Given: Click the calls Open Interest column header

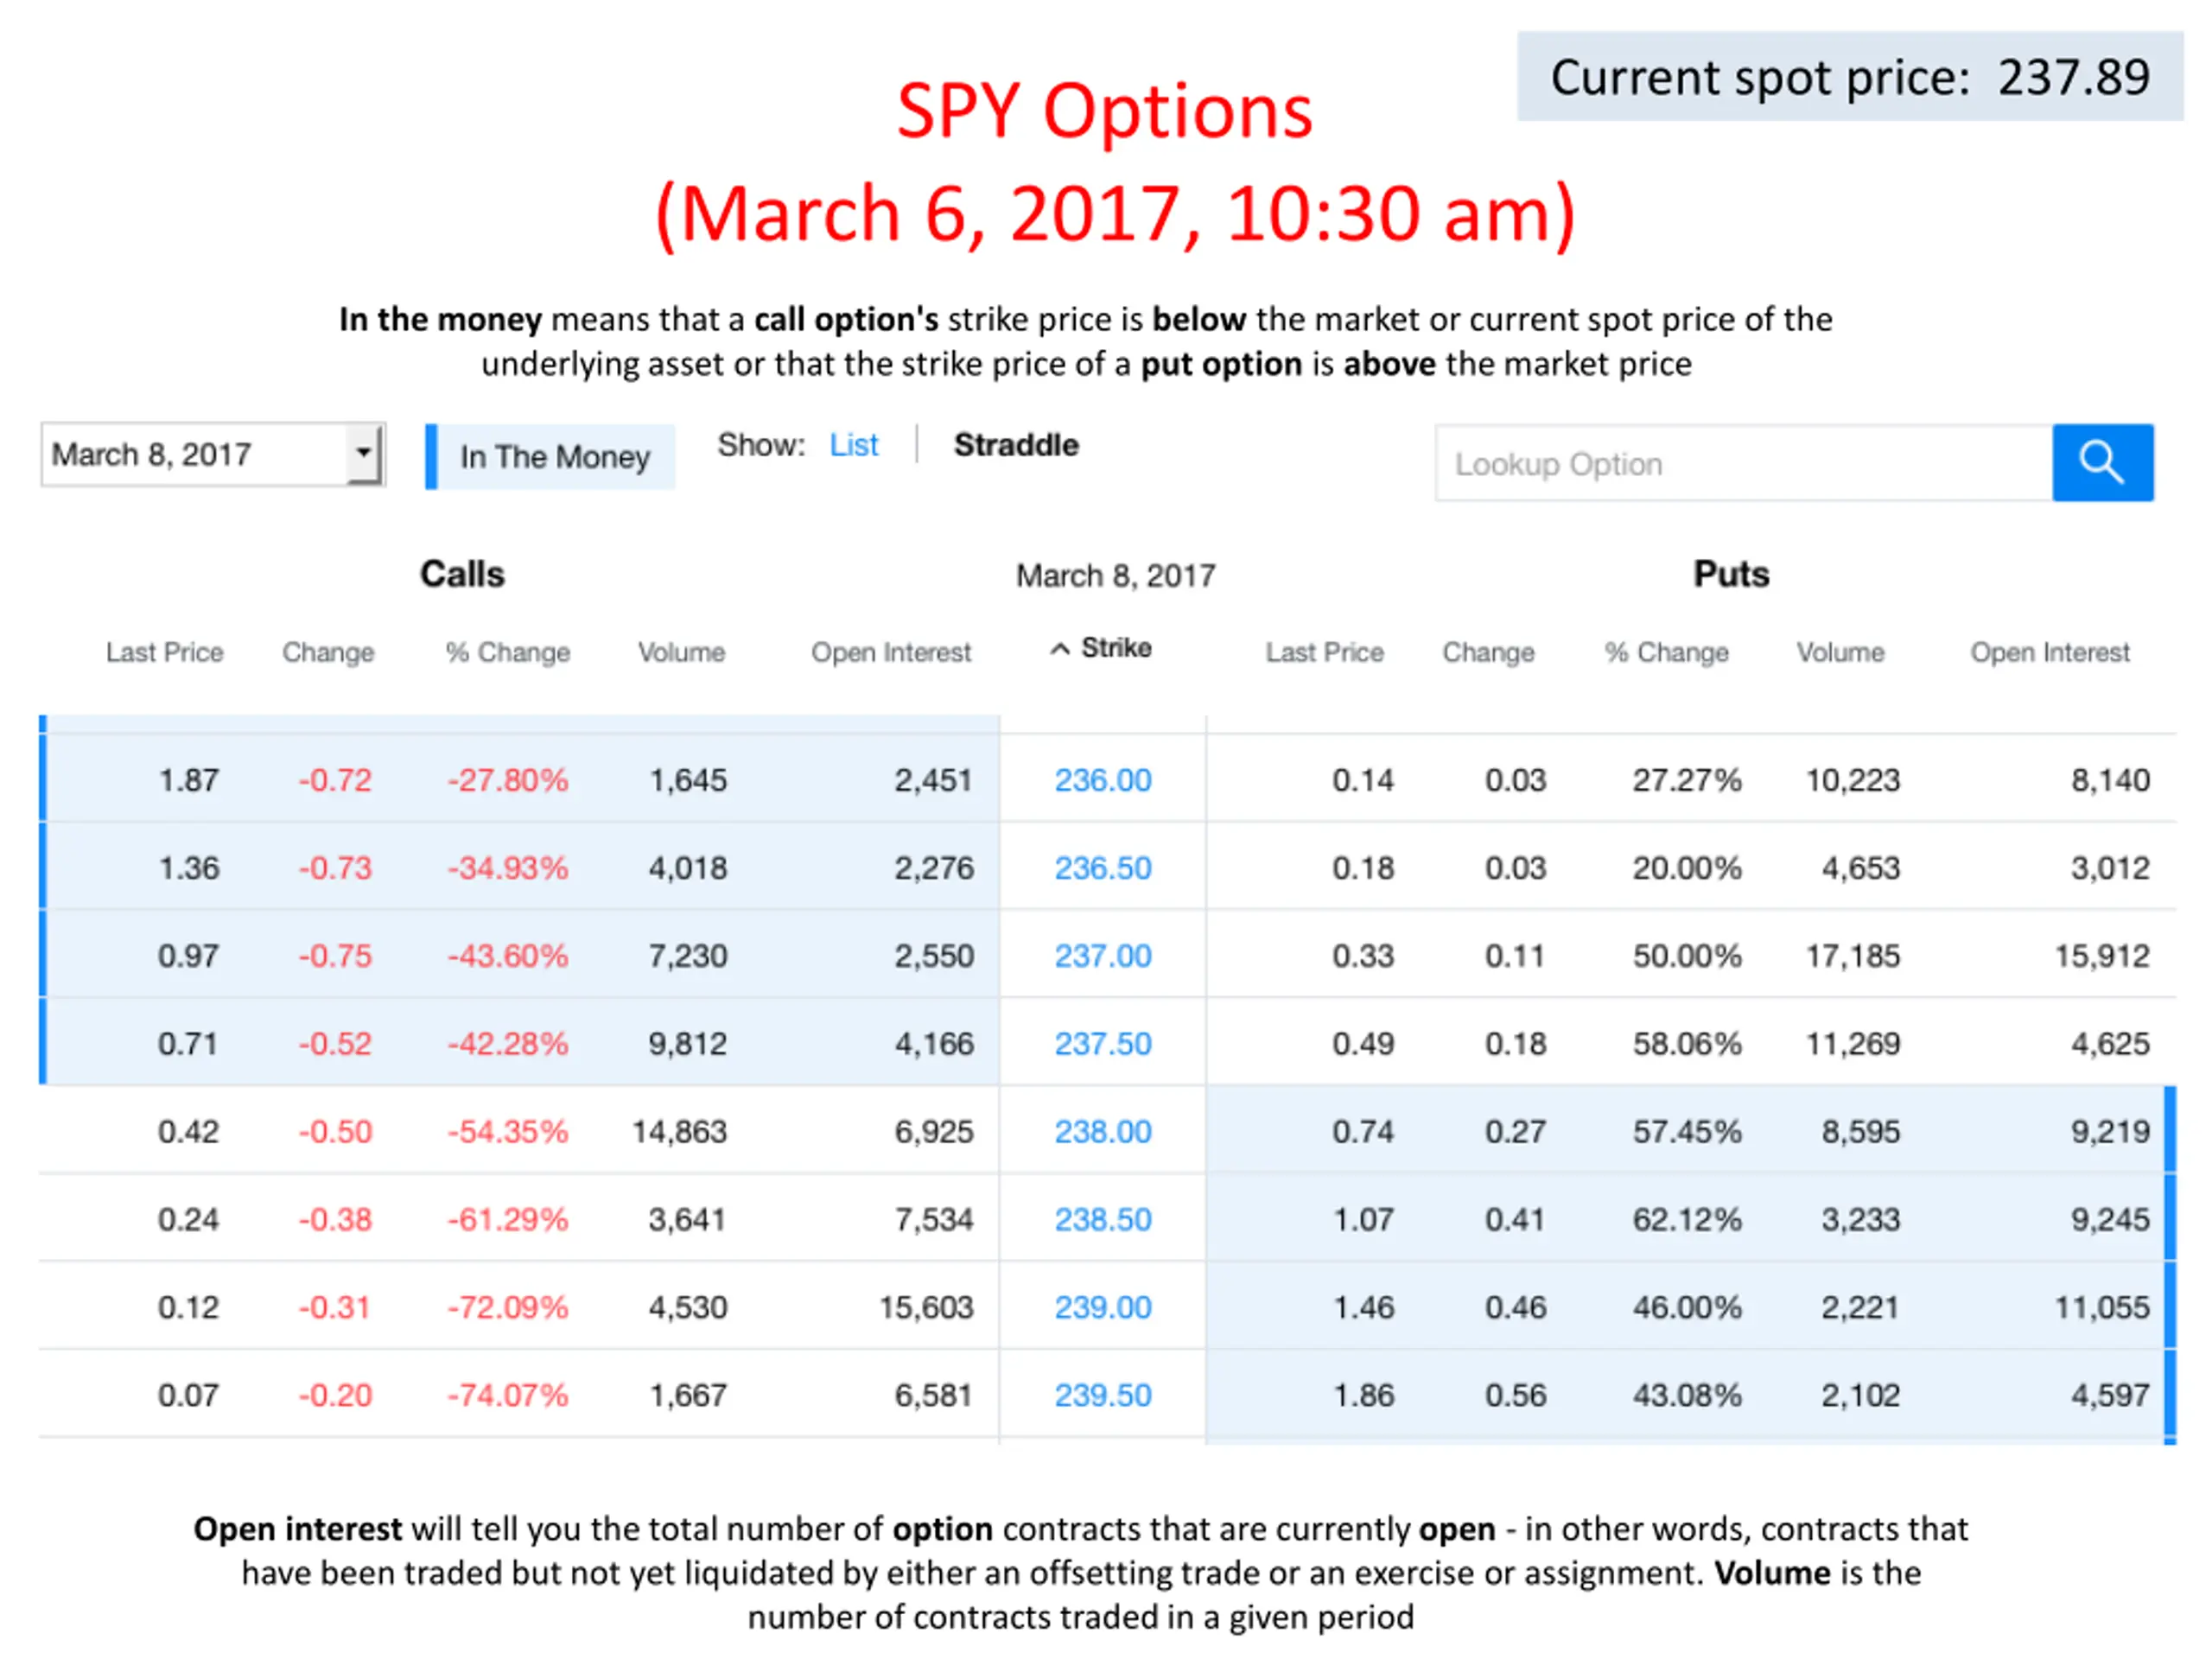Looking at the screenshot, I should click(x=891, y=653).
